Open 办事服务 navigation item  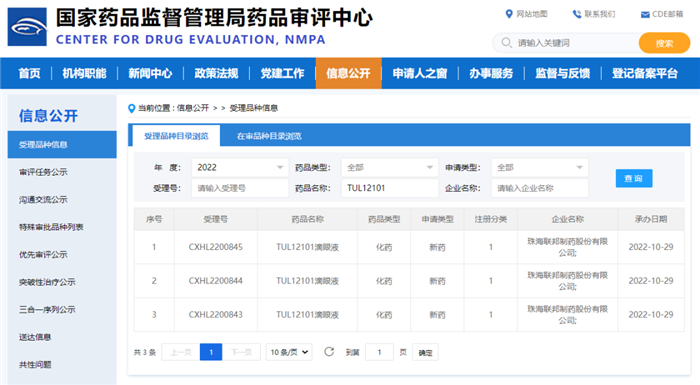point(491,73)
